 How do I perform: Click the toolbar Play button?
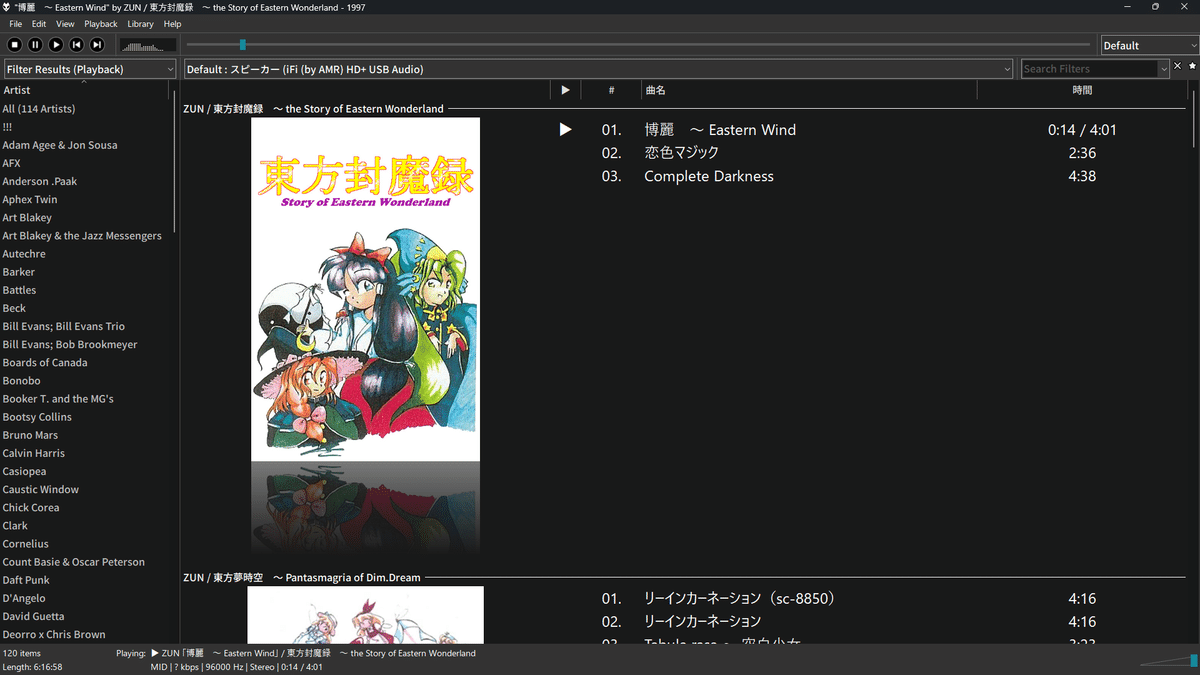click(56, 45)
